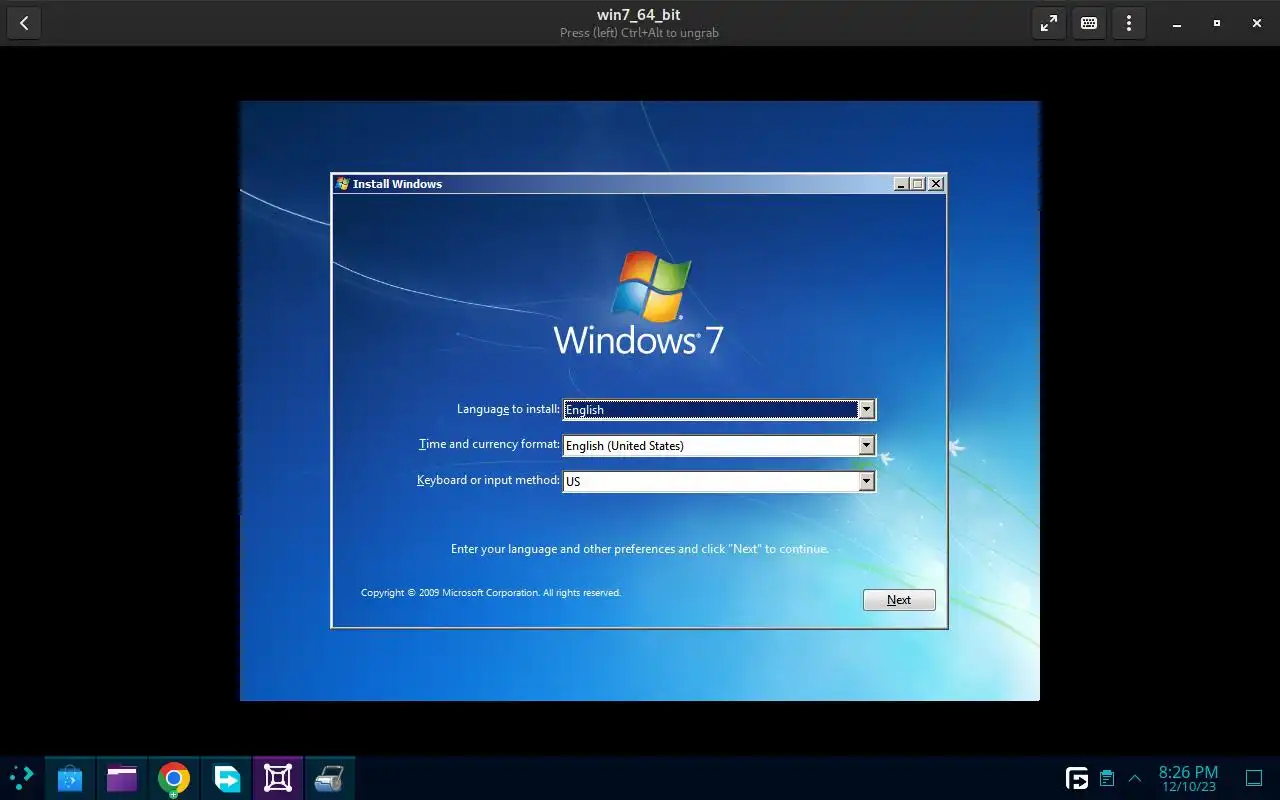Screen dimensions: 1280x800
Task: Open the purple file manager in taskbar
Action: [122, 778]
